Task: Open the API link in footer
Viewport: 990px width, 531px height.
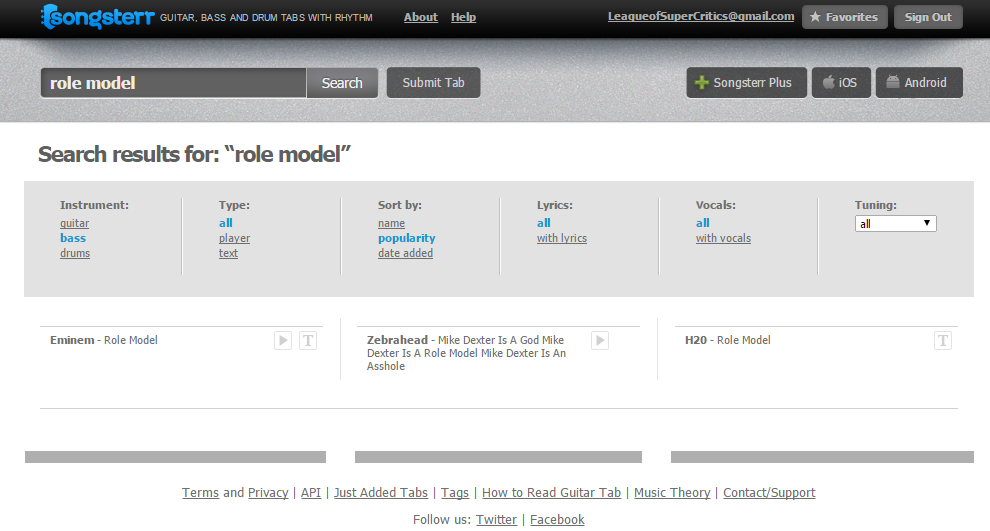Action: pos(311,492)
